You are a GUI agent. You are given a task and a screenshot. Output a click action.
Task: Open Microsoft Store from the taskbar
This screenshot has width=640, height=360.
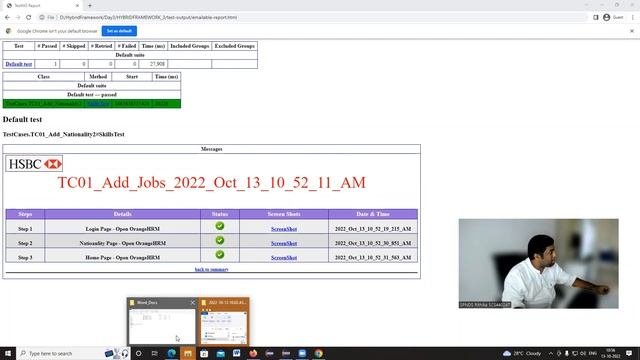204,353
